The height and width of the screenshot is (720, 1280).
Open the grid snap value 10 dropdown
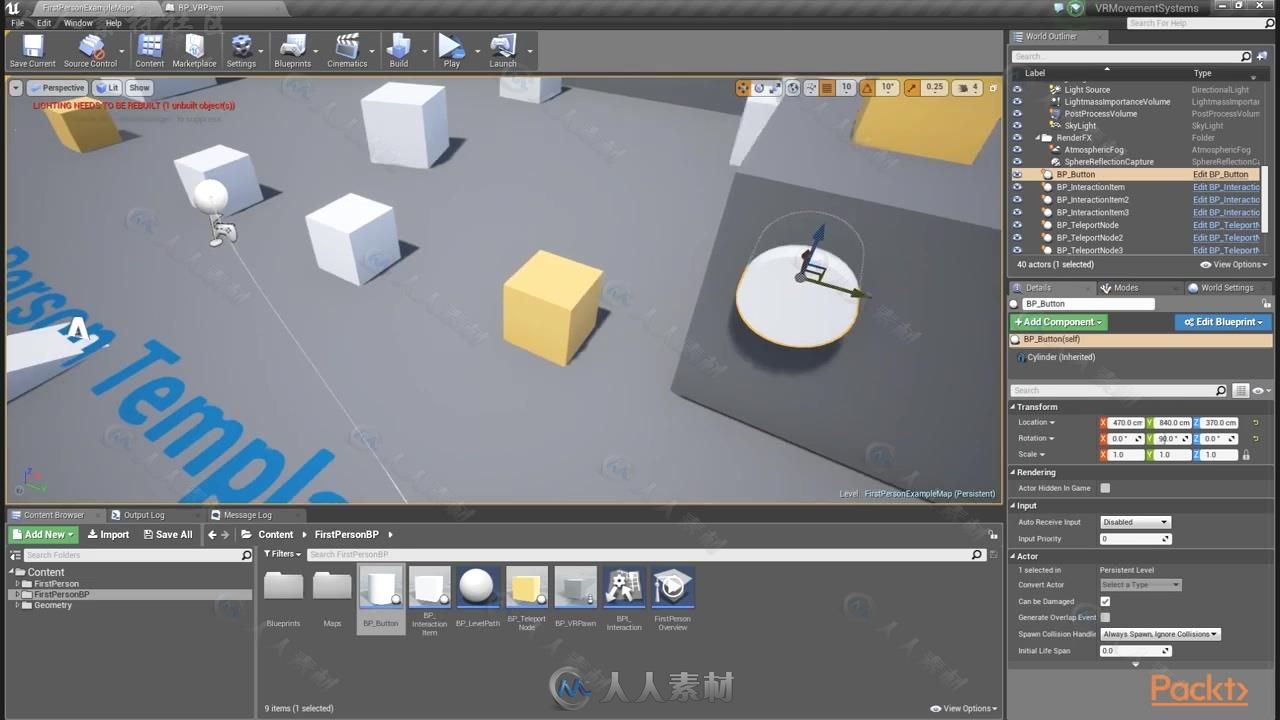(846, 88)
